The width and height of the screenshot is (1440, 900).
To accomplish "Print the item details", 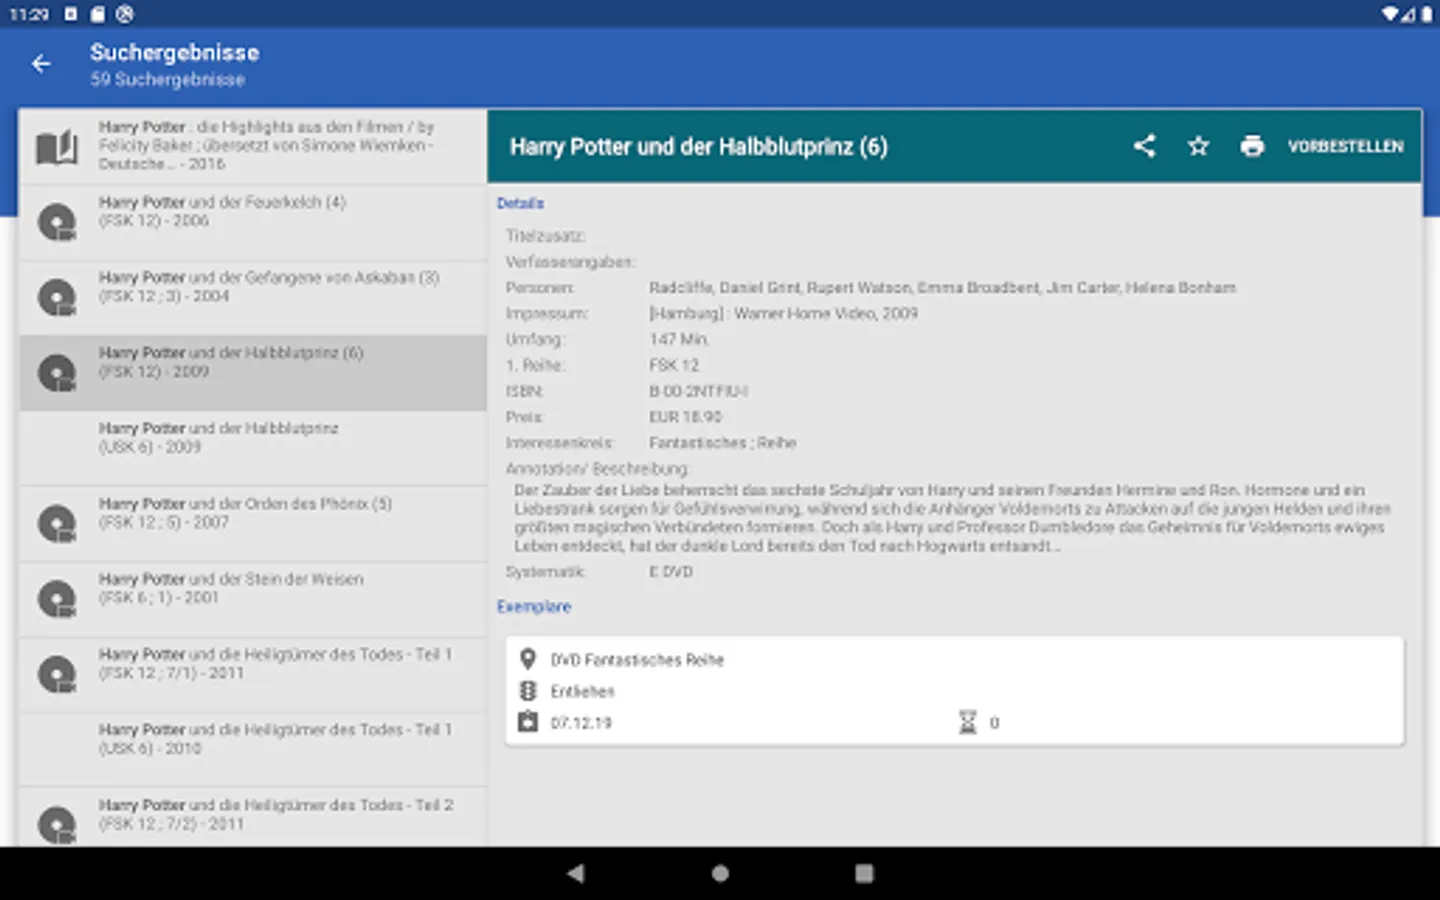I will [1252, 146].
